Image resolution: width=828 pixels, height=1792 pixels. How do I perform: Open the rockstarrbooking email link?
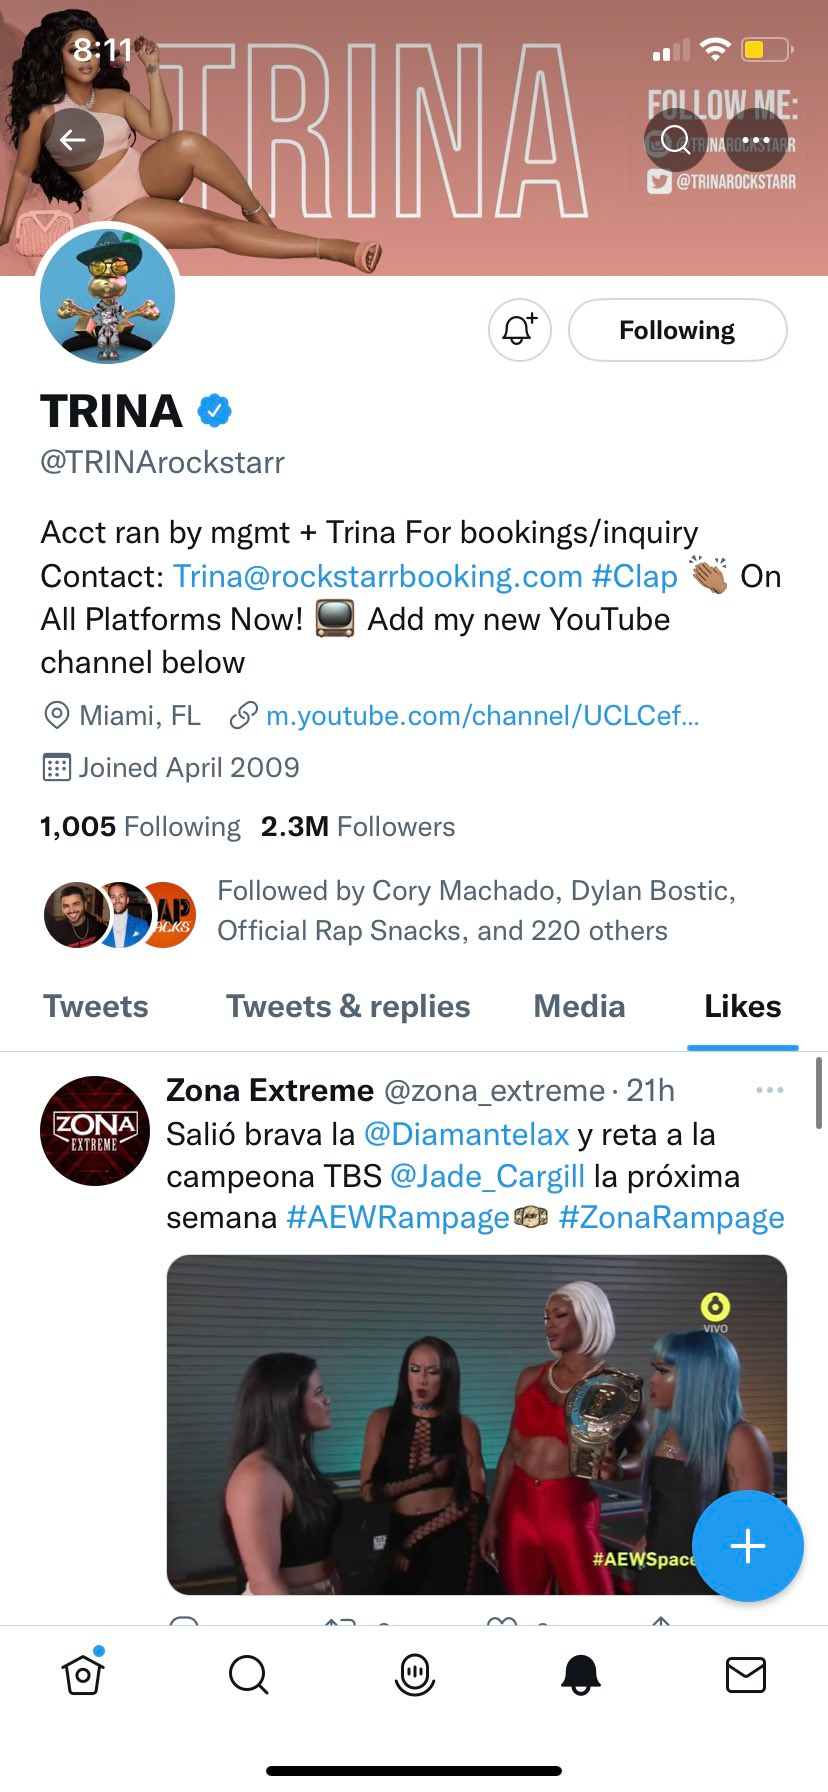tap(378, 577)
